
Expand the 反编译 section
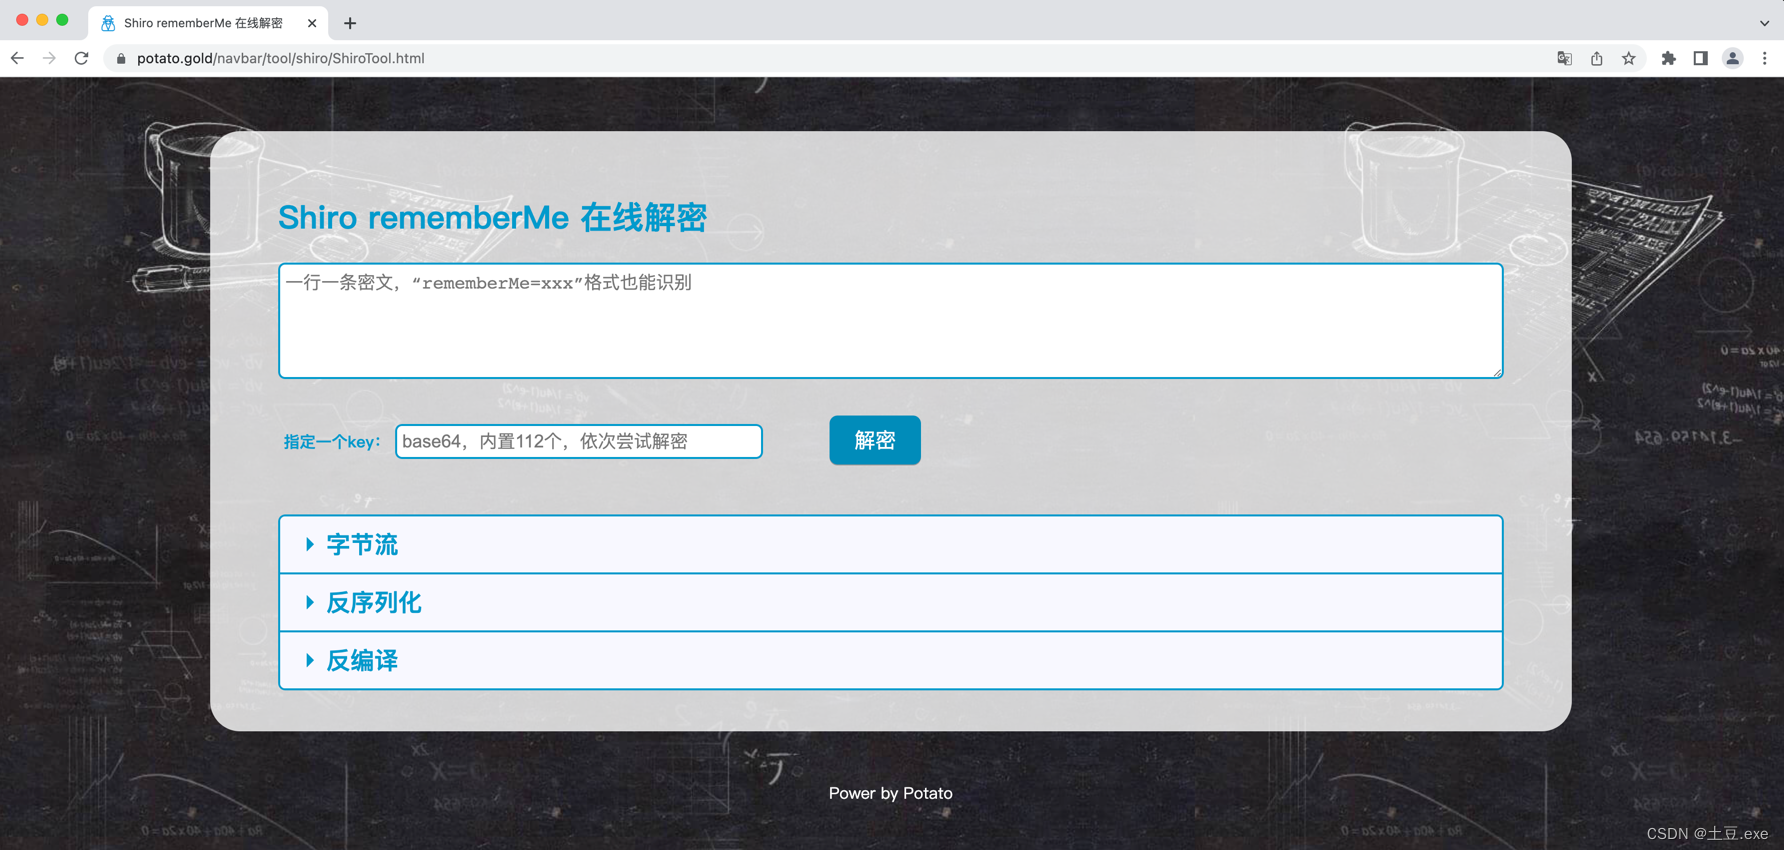click(890, 661)
